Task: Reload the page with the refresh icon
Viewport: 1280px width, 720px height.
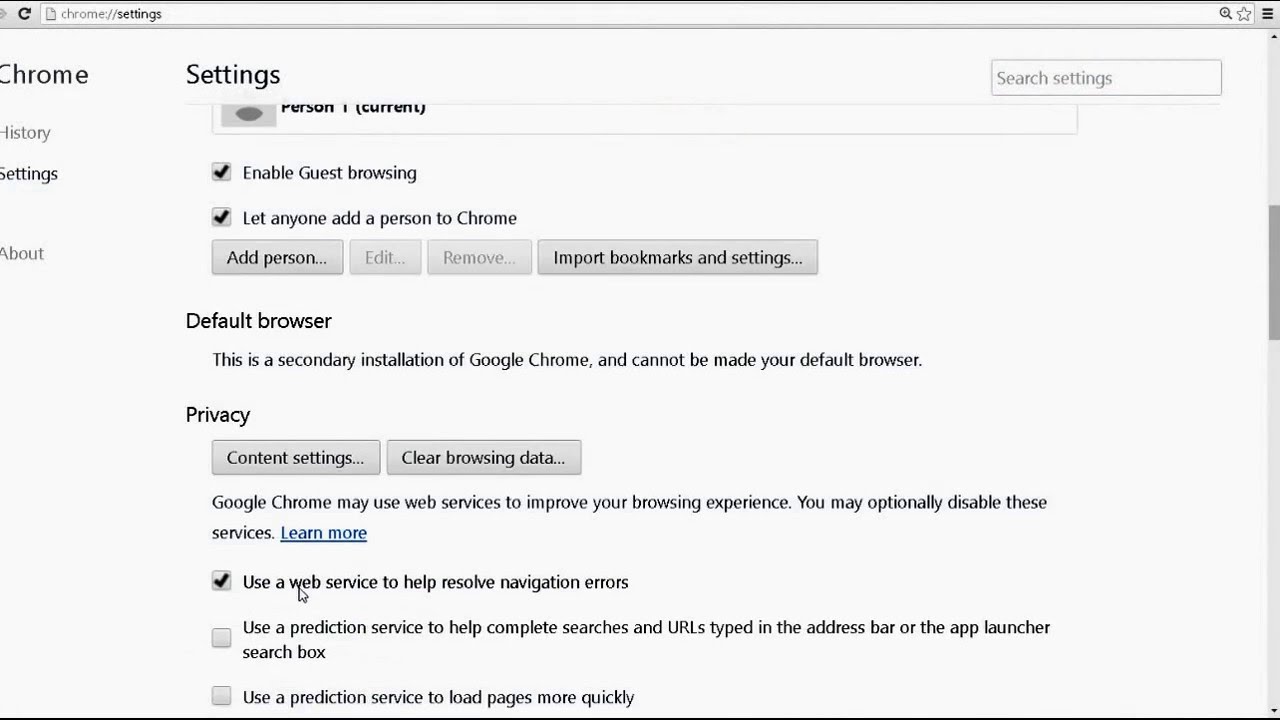Action: [24, 14]
